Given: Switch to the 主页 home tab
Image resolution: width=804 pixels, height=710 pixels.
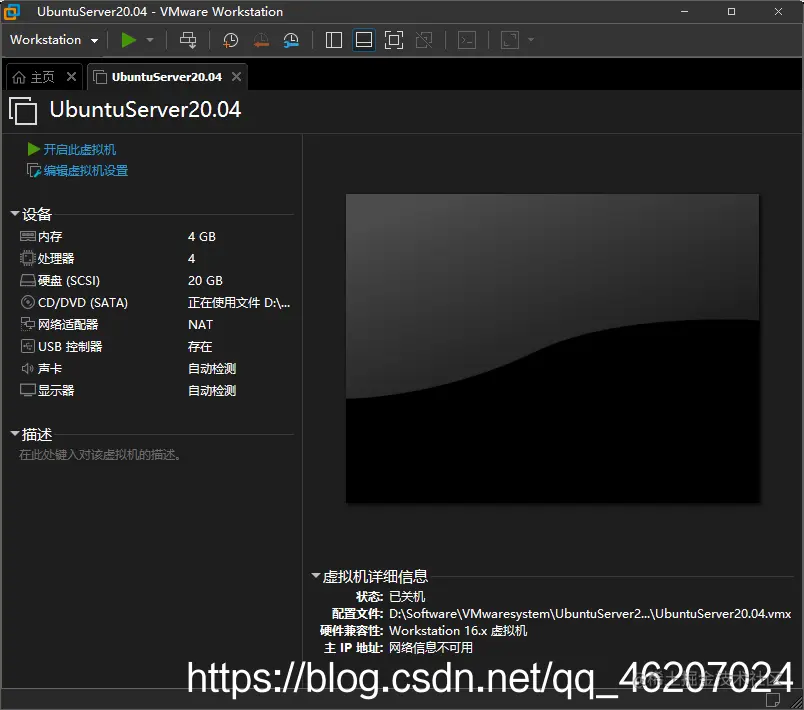Looking at the screenshot, I should (33, 77).
